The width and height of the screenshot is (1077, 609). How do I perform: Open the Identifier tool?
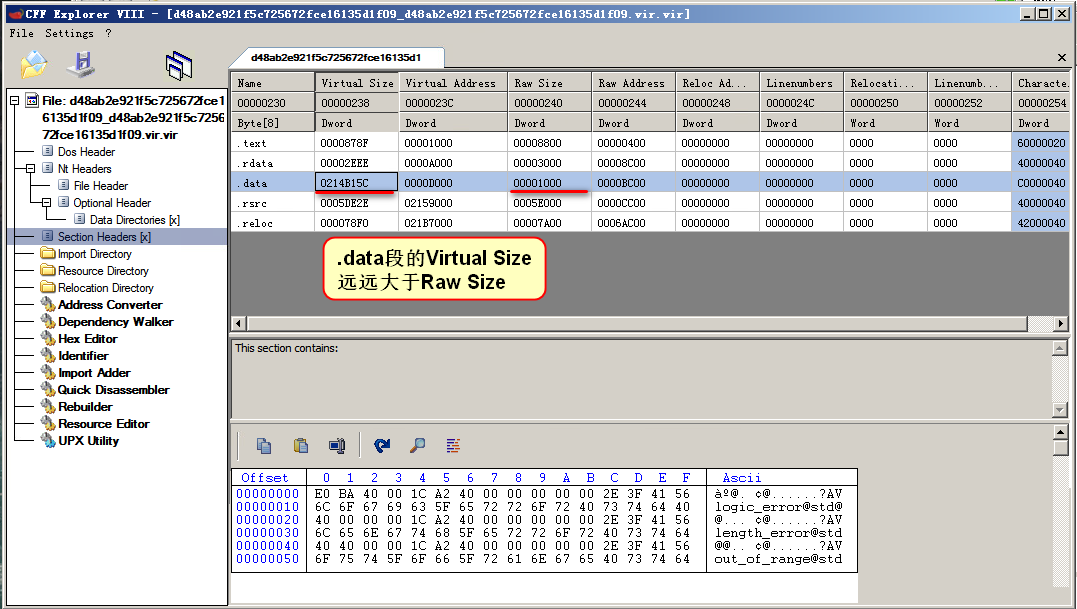[83, 356]
